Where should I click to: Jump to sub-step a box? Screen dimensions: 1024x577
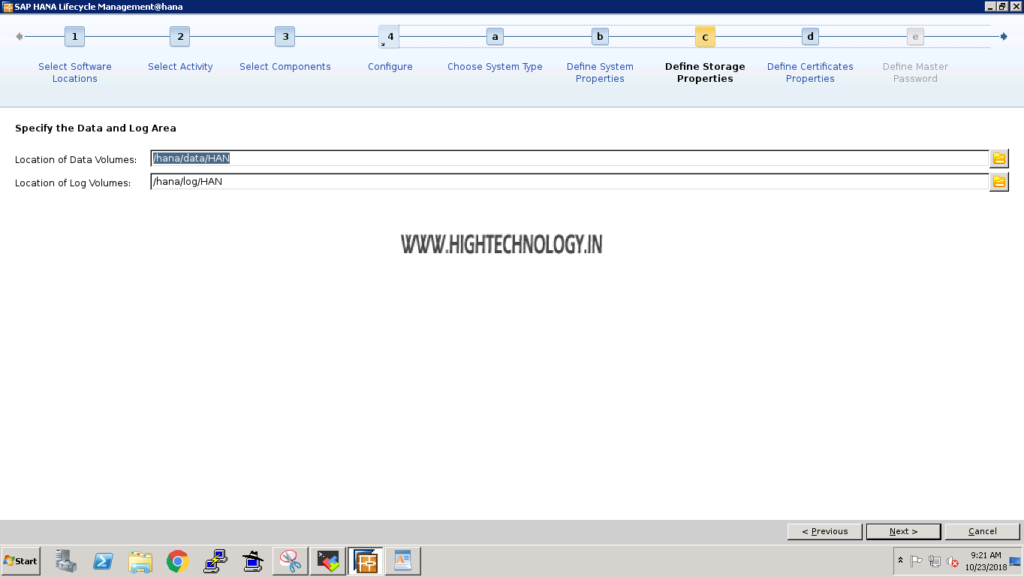[x=495, y=37]
